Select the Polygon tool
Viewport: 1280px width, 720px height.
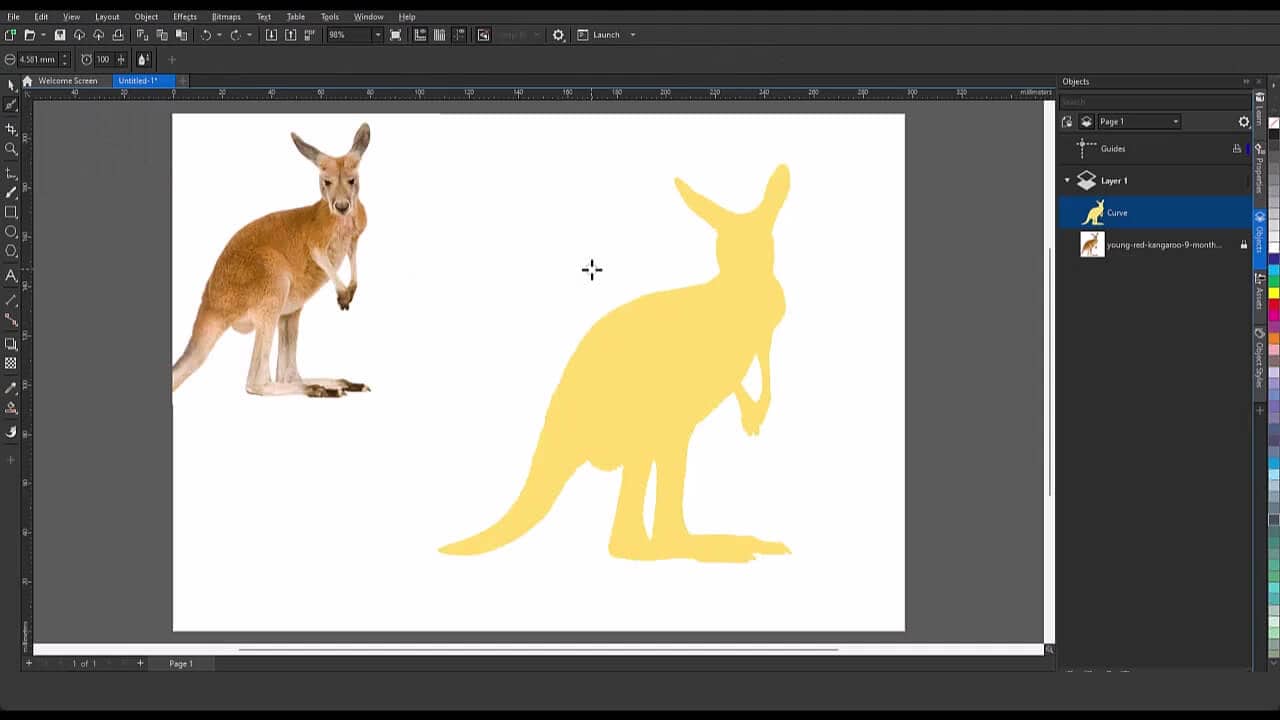coord(11,251)
